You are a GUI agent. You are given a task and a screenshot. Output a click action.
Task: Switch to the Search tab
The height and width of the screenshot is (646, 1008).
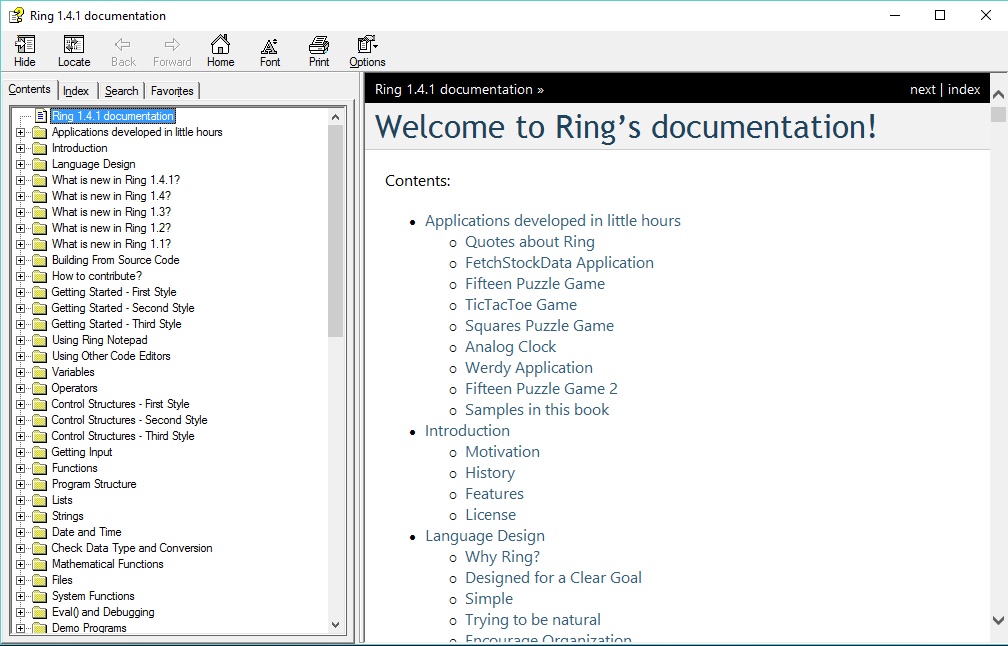(122, 91)
